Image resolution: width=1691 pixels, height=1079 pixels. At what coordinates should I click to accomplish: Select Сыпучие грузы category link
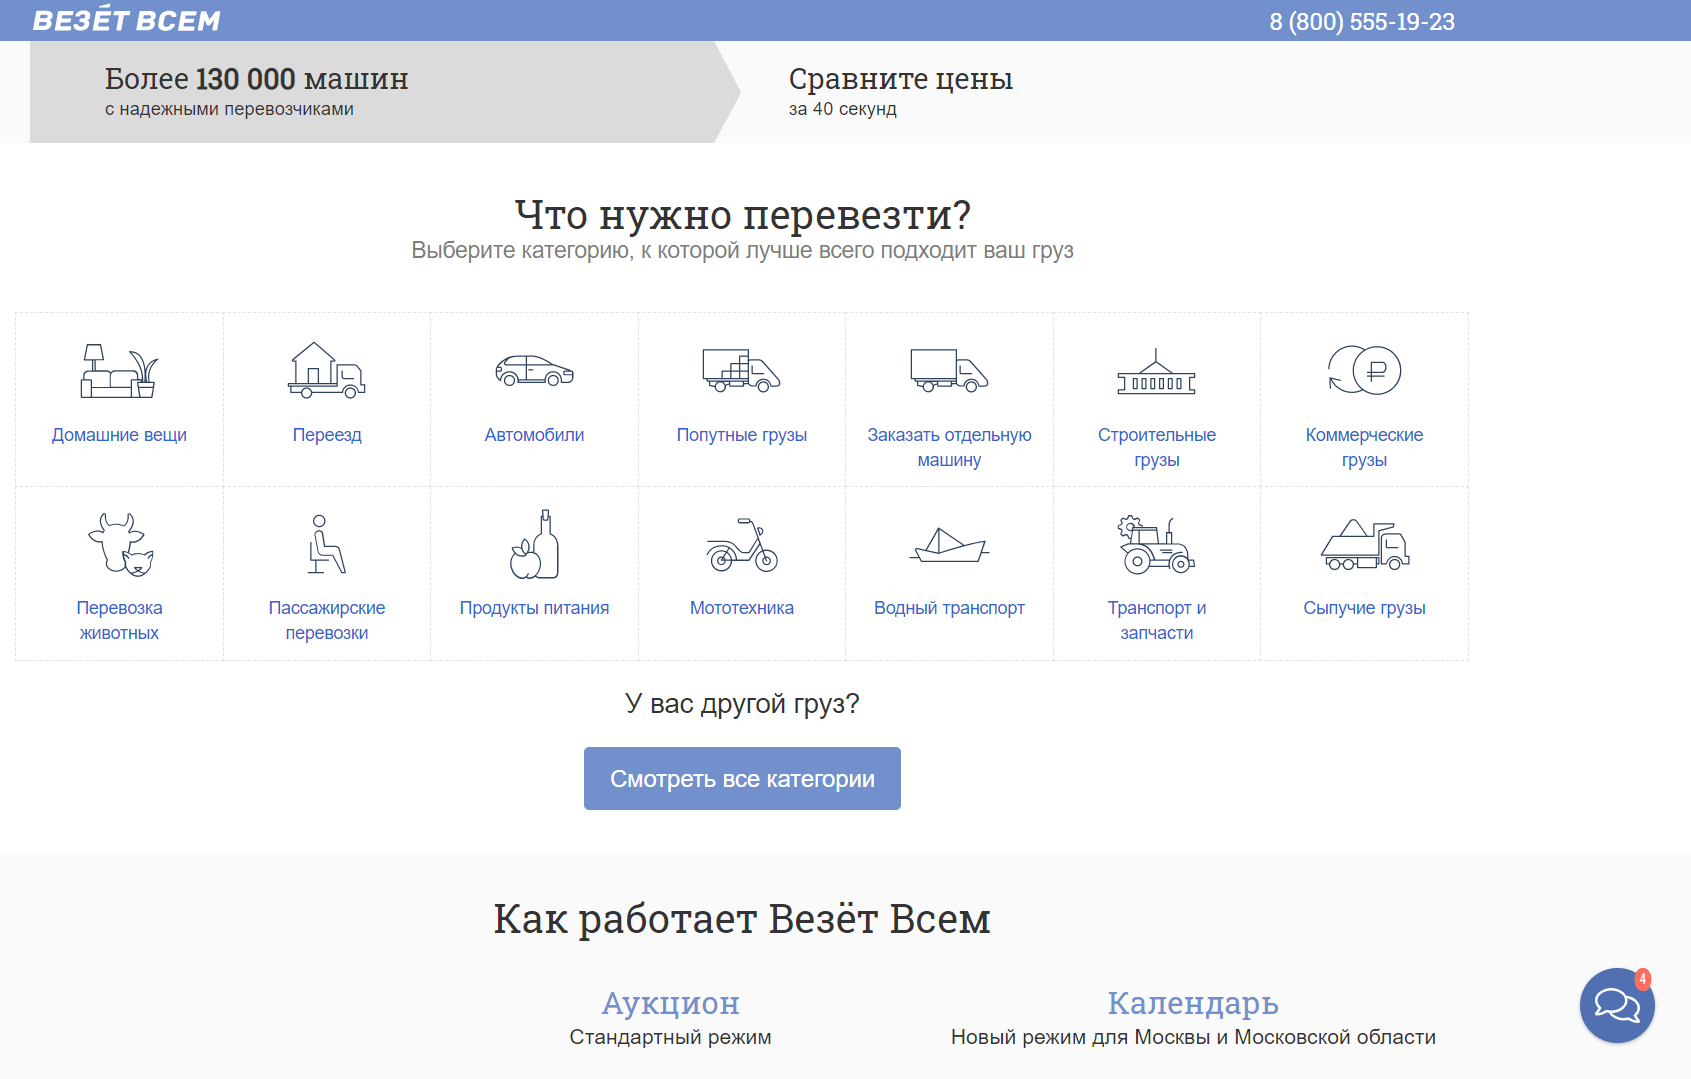[1364, 608]
